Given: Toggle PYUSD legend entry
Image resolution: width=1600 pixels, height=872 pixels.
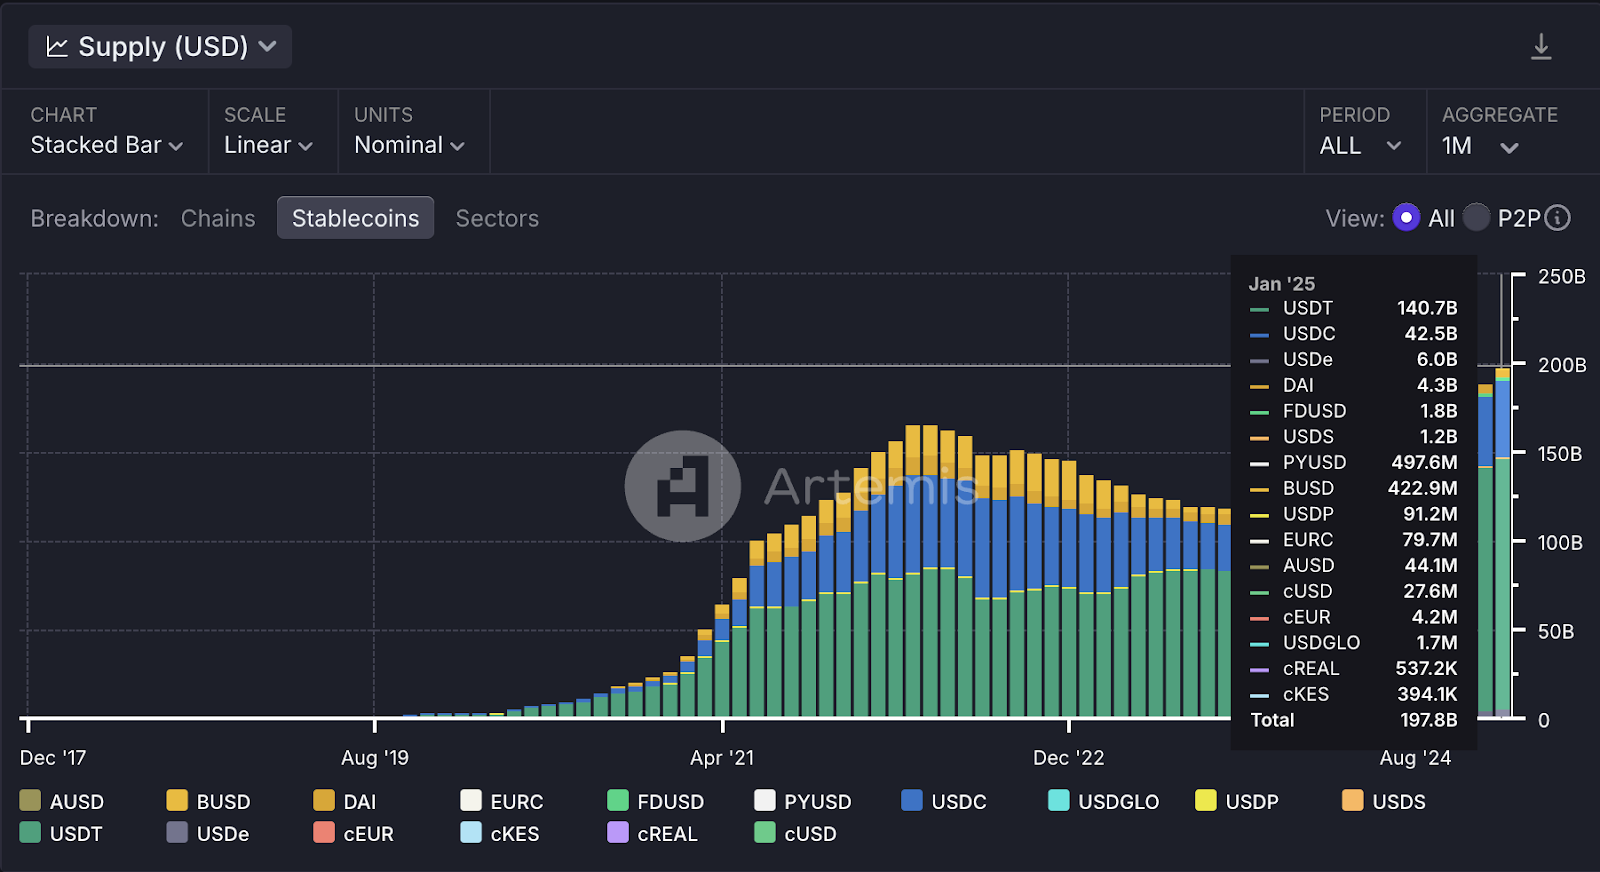Looking at the screenshot, I should pyautogui.click(x=803, y=801).
